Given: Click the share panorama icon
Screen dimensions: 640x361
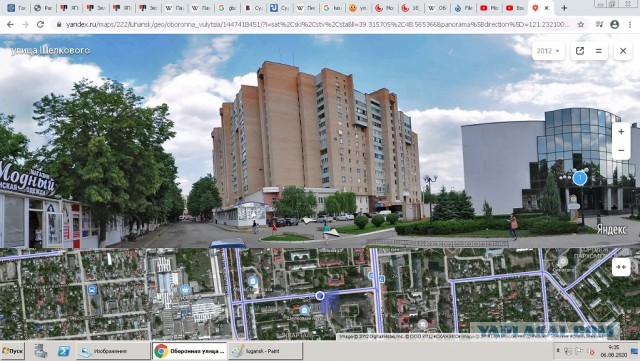Looking at the screenshot, I should tap(580, 51).
